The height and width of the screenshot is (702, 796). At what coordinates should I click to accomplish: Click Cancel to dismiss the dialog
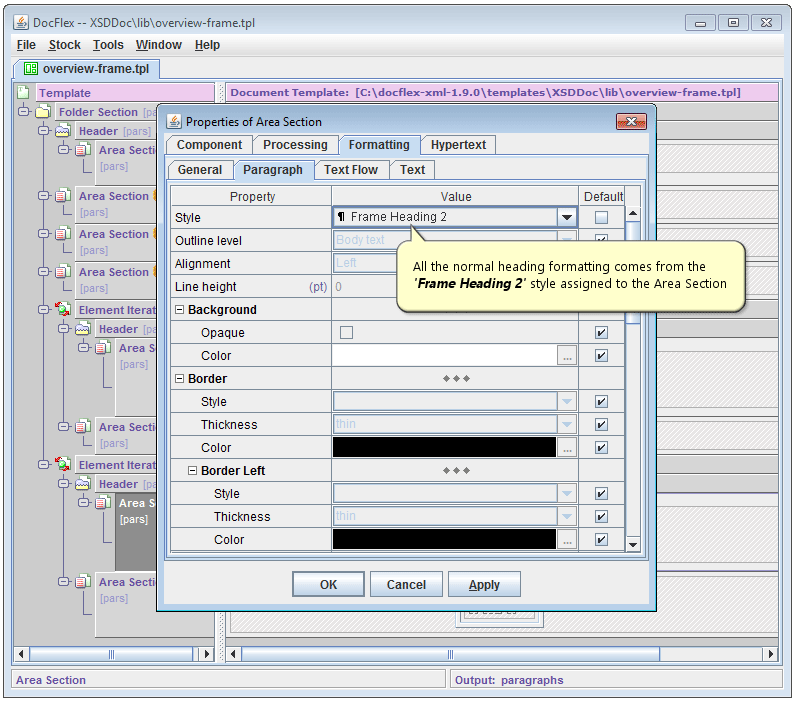[x=406, y=585]
